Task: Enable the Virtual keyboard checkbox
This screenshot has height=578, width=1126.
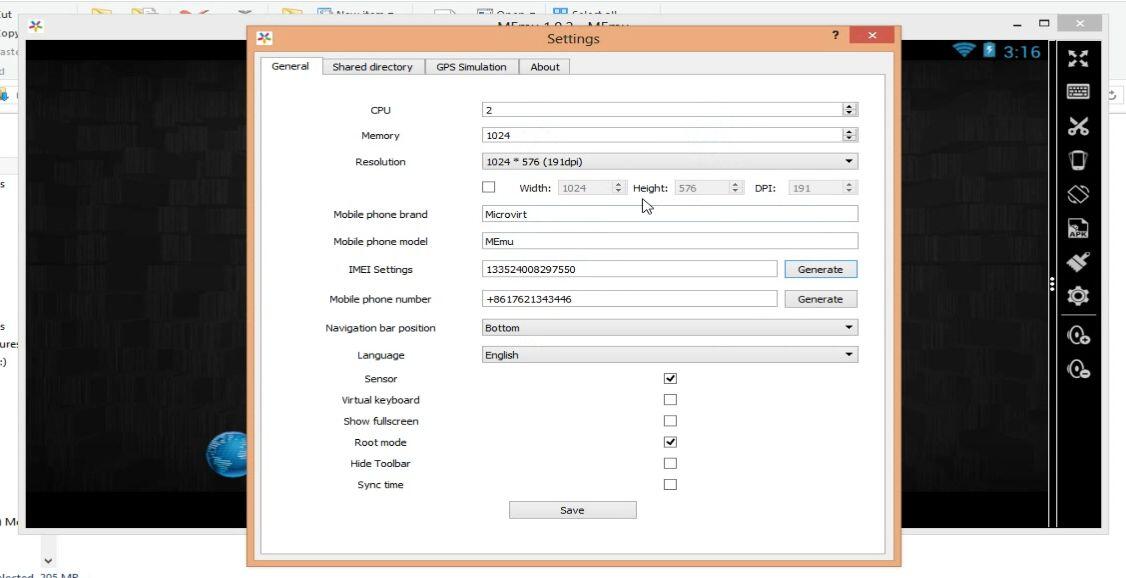Action: tap(670, 399)
